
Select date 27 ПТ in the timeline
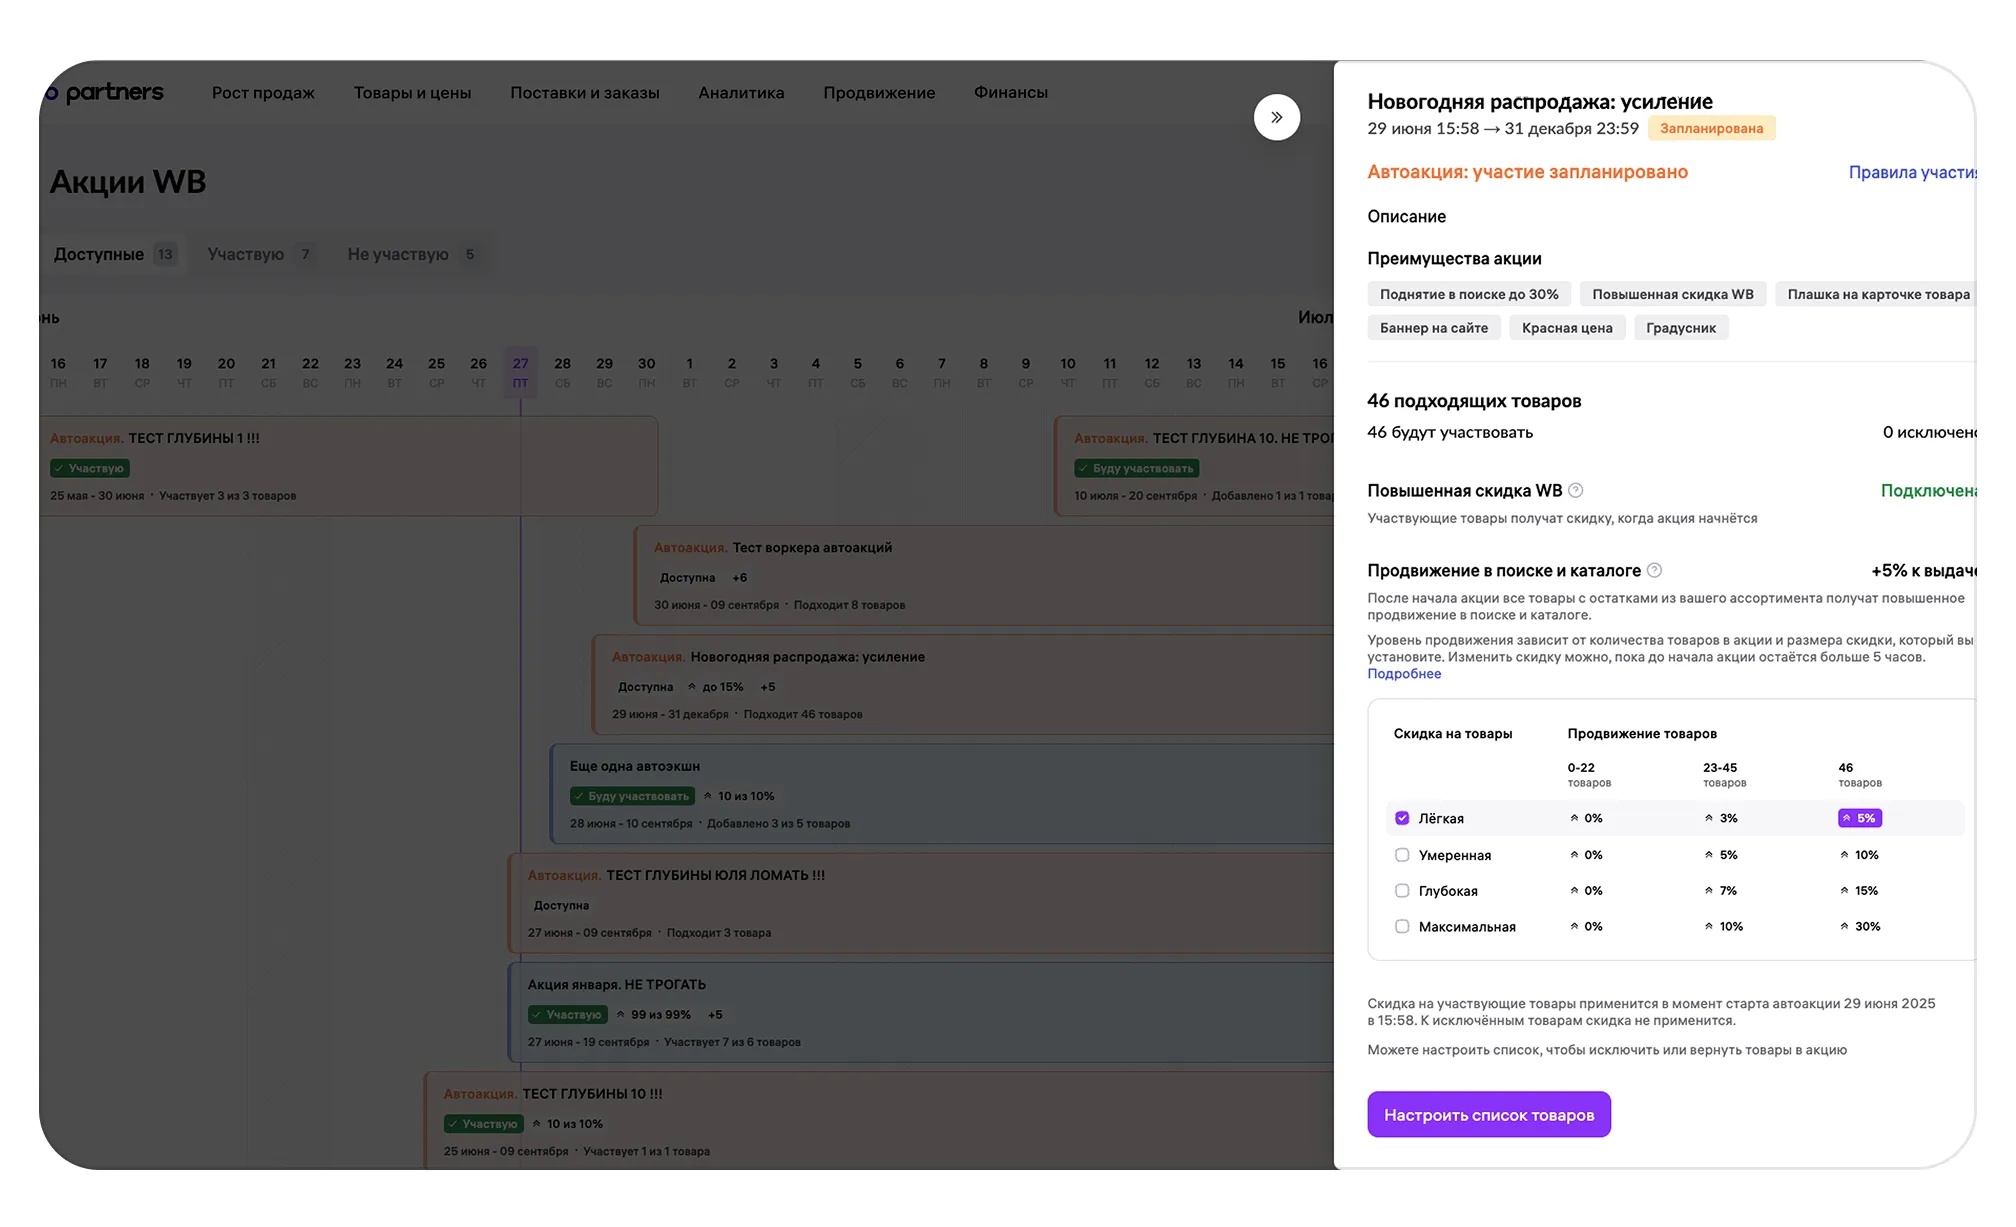520,371
